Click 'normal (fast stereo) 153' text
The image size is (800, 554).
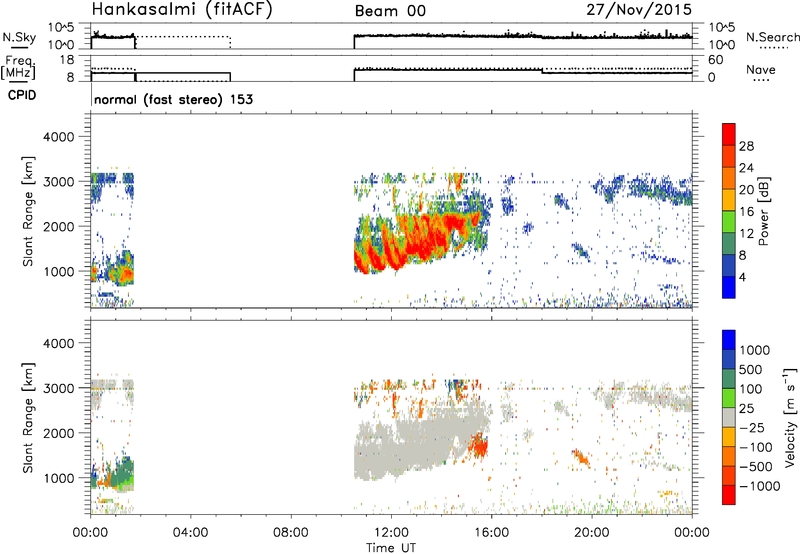click(173, 99)
